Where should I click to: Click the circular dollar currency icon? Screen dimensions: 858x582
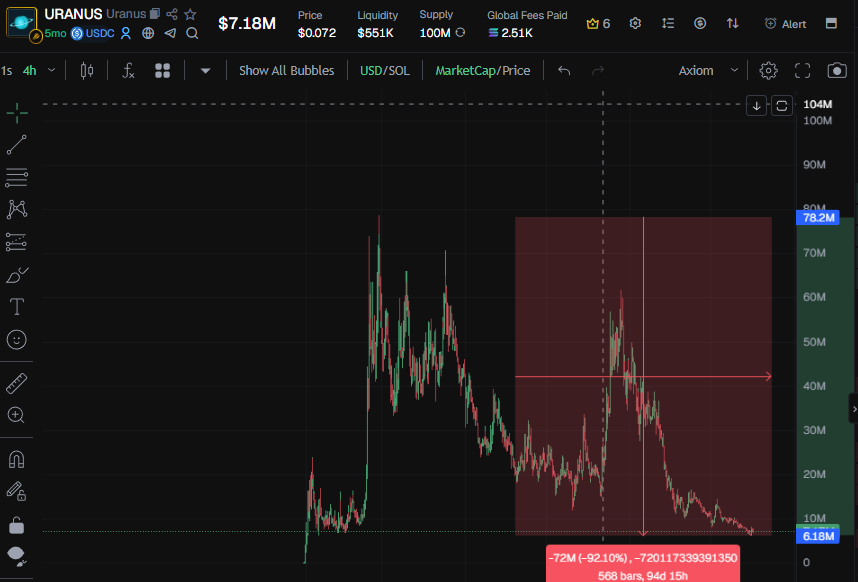[700, 23]
